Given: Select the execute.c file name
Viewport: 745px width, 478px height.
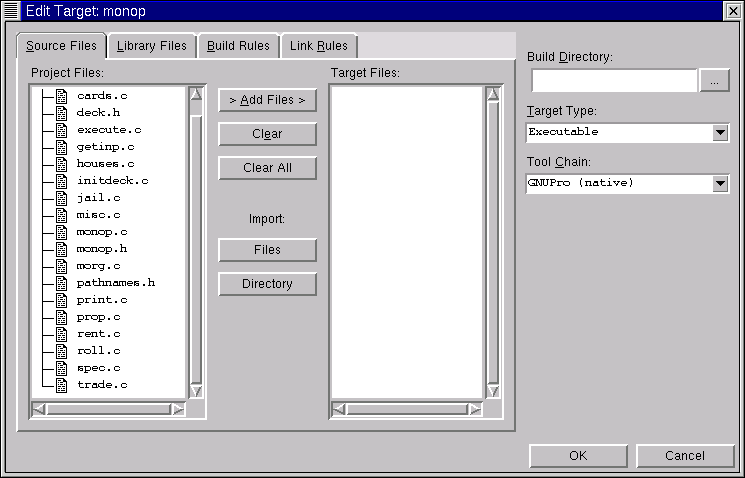Looking at the screenshot, I should 109,130.
